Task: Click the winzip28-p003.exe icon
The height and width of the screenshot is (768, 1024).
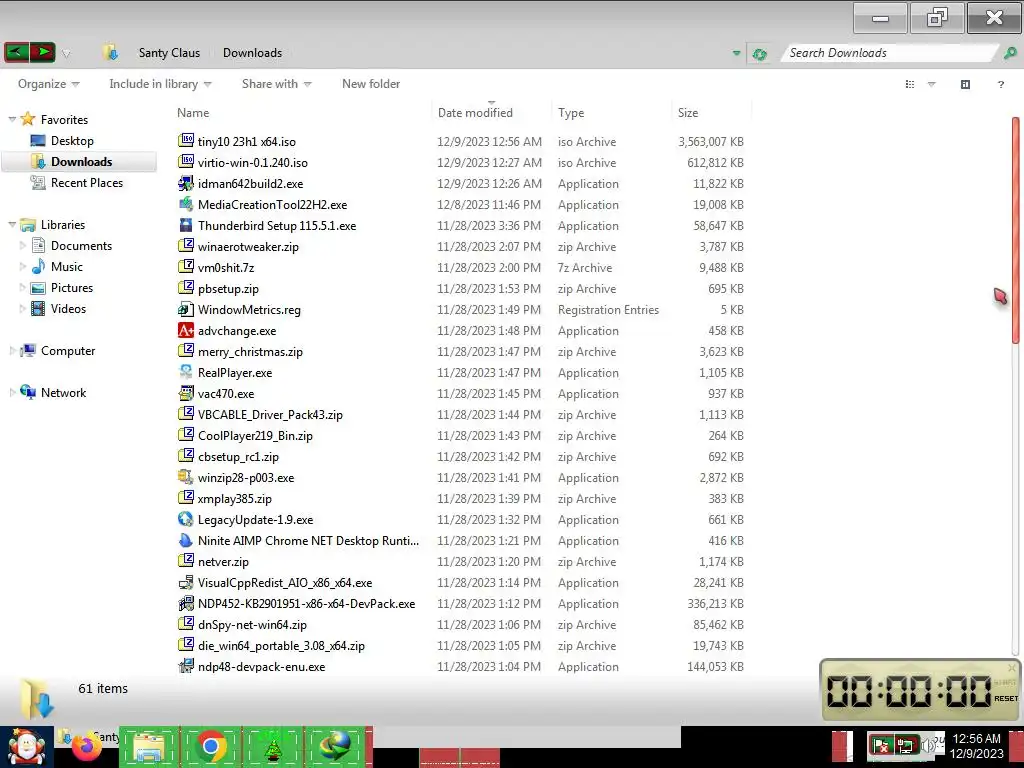Action: point(186,477)
